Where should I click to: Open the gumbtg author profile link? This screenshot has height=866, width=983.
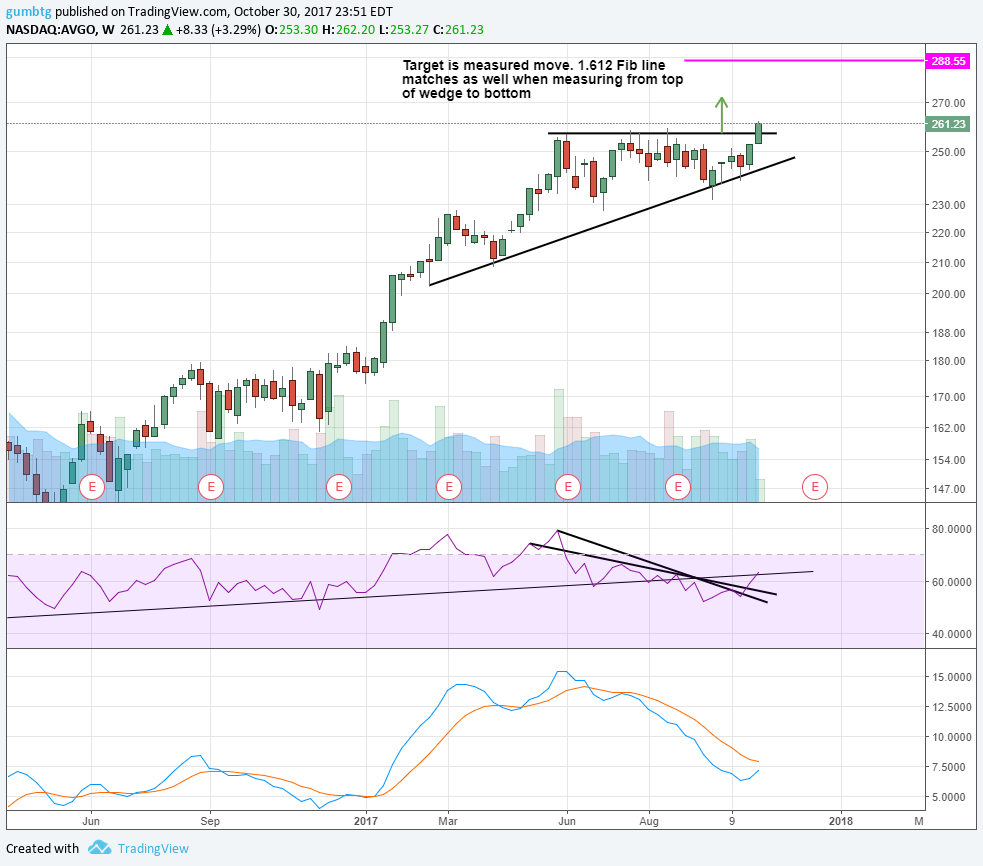[29, 11]
